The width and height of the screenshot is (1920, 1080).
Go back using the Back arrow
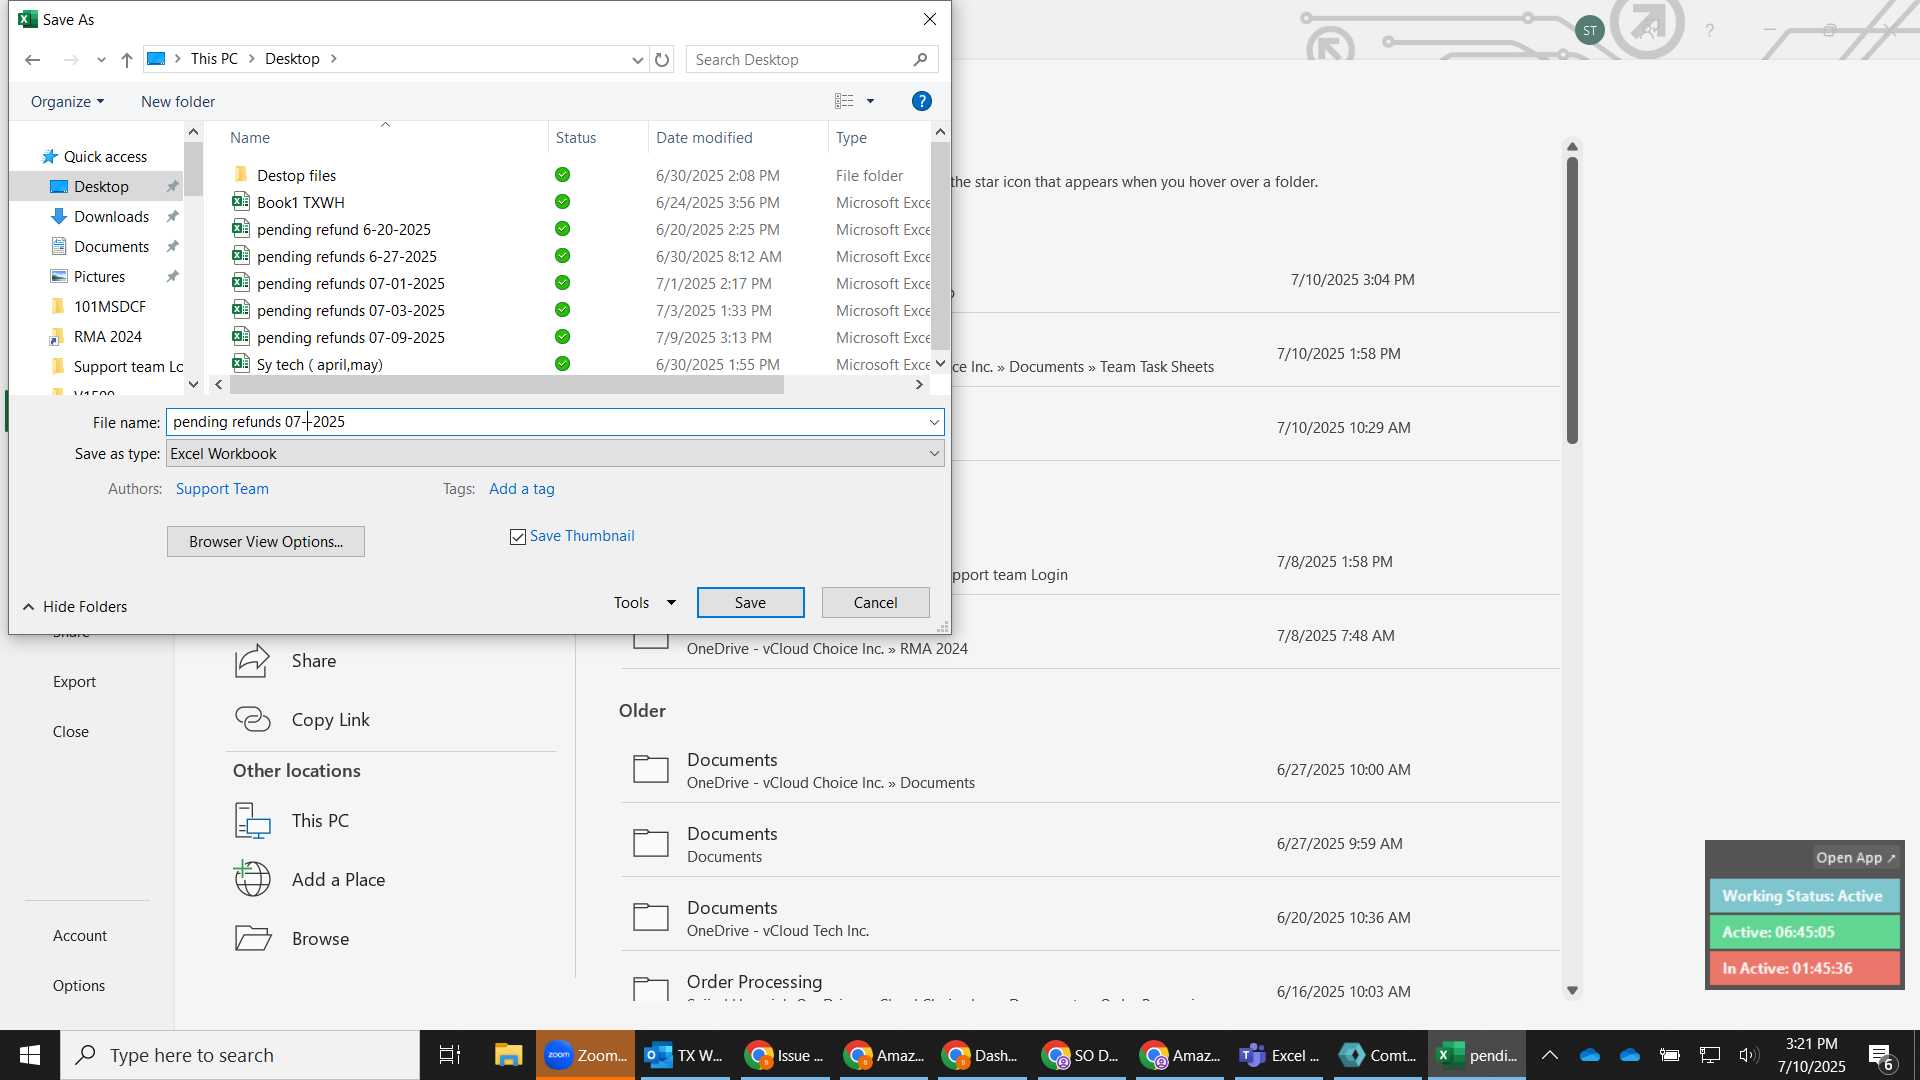click(x=32, y=60)
